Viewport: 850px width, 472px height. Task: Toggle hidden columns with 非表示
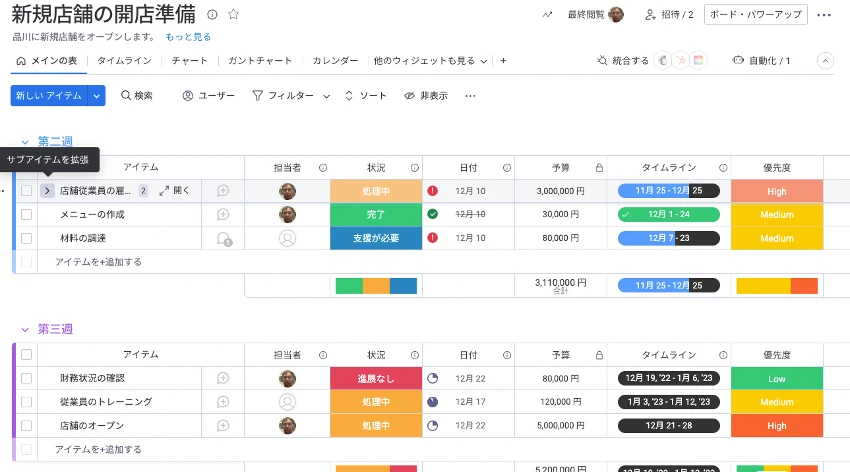(x=426, y=96)
